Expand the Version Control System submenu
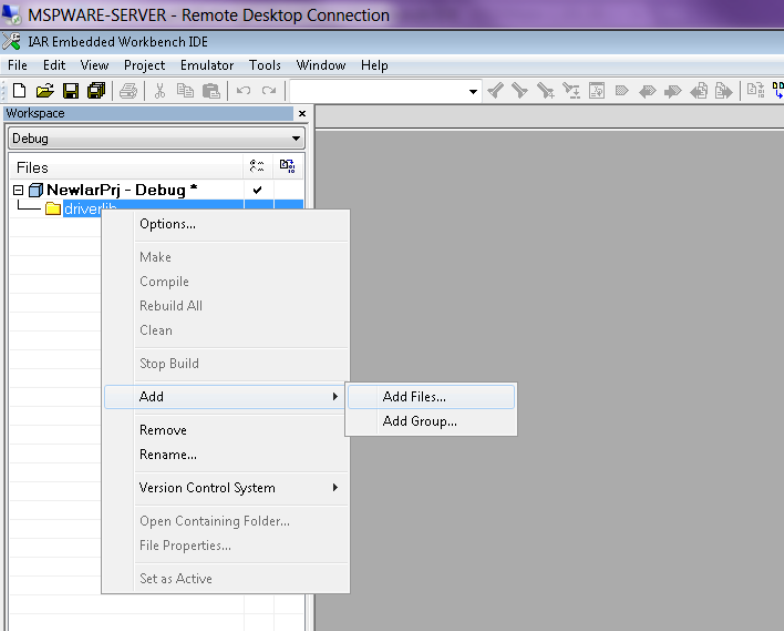This screenshot has width=784, height=631. click(335, 488)
